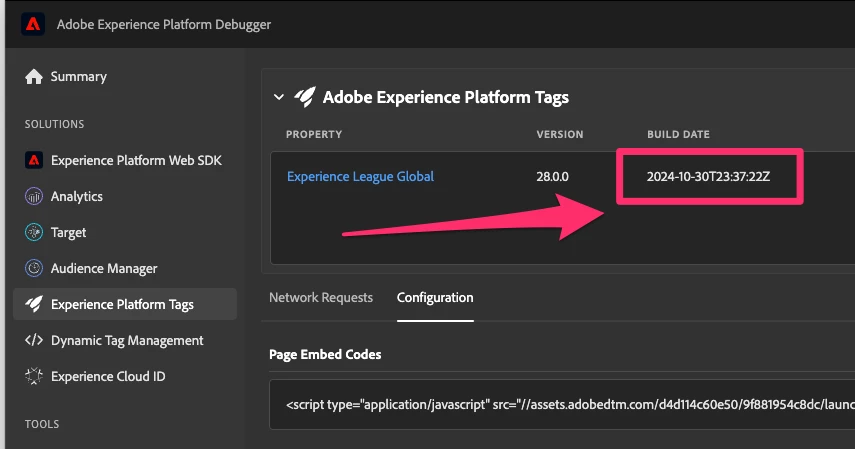Screen dimensions: 855x449
Task: Click the rocket icon beside the panel heading
Action: (305, 97)
